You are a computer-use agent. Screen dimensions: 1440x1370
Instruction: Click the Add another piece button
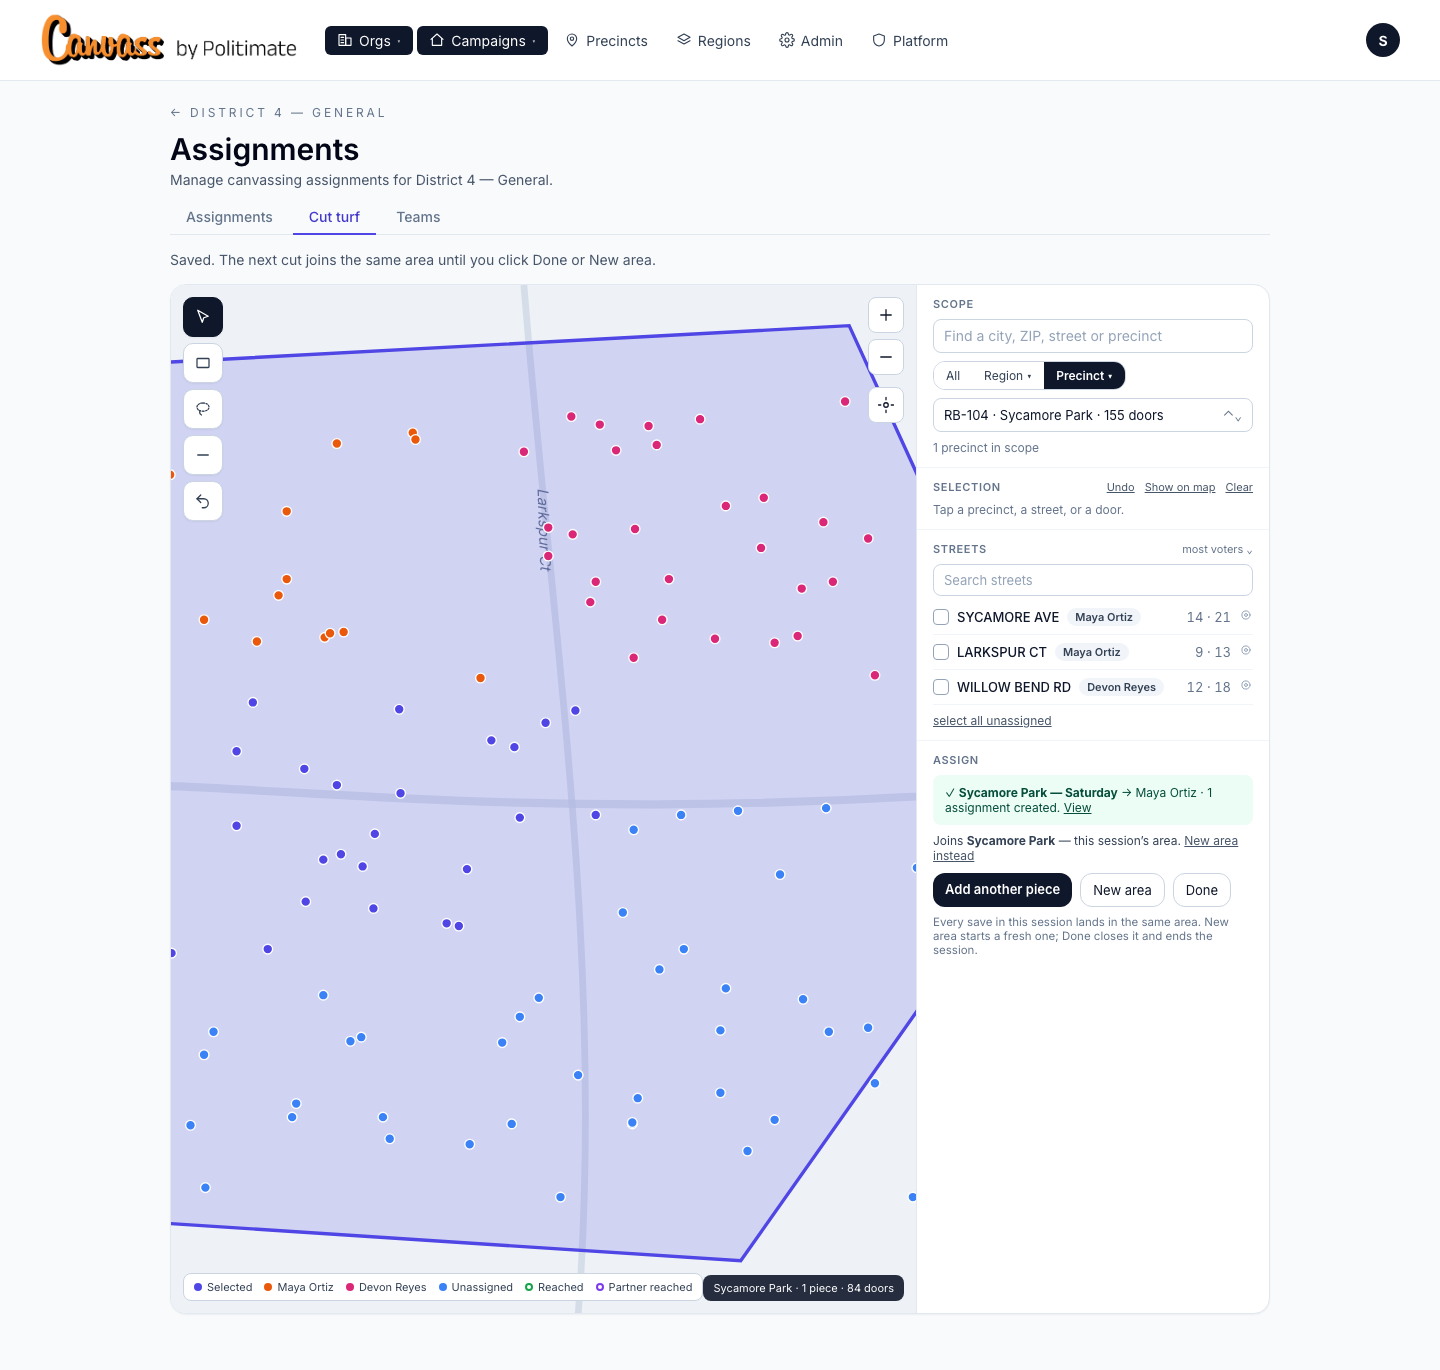(1002, 890)
